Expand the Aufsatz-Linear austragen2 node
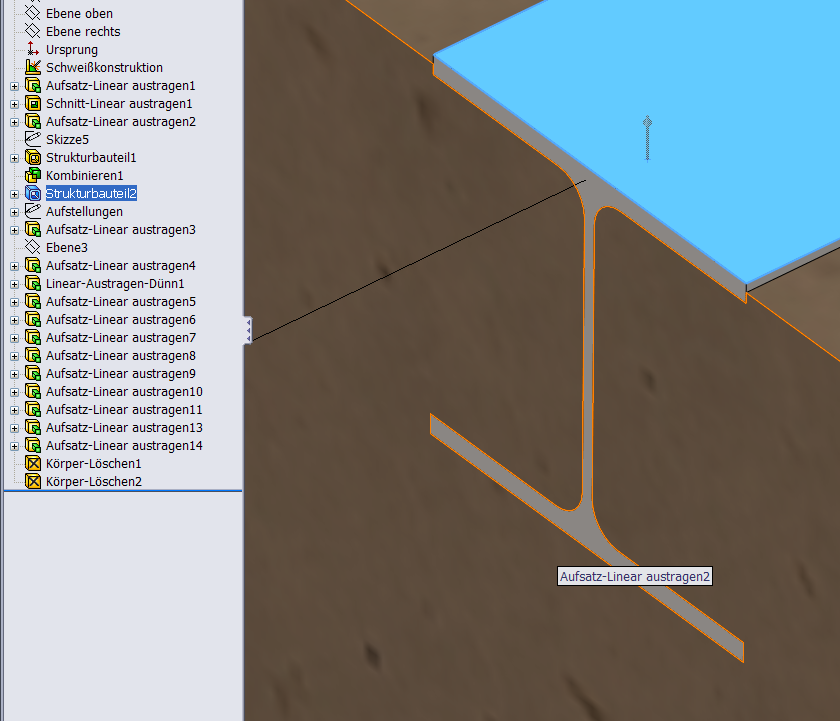This screenshot has width=840, height=721. tap(14, 122)
